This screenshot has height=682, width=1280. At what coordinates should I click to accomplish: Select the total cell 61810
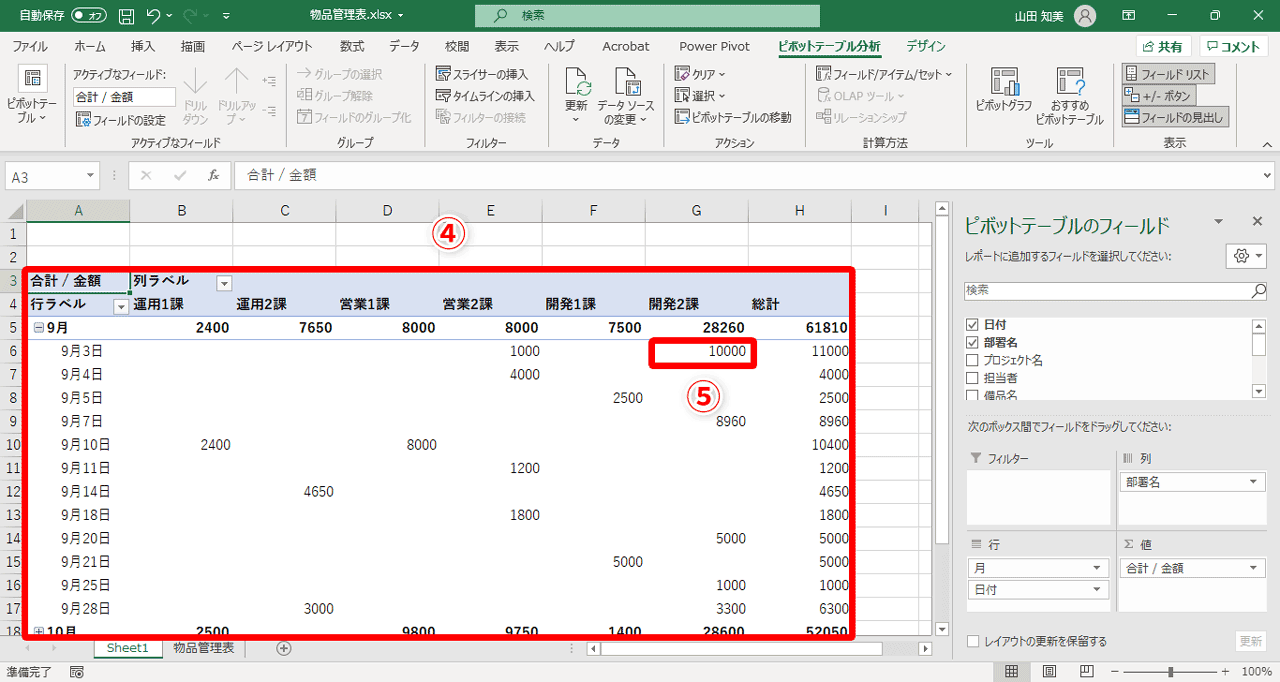[800, 328]
